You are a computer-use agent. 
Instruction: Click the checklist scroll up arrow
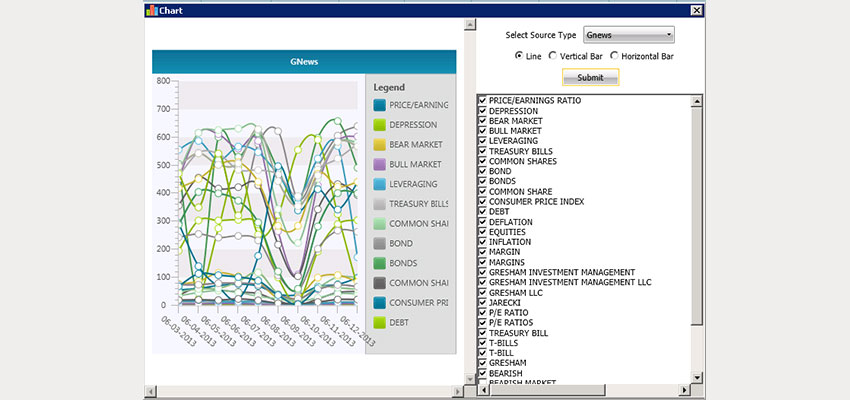(697, 101)
